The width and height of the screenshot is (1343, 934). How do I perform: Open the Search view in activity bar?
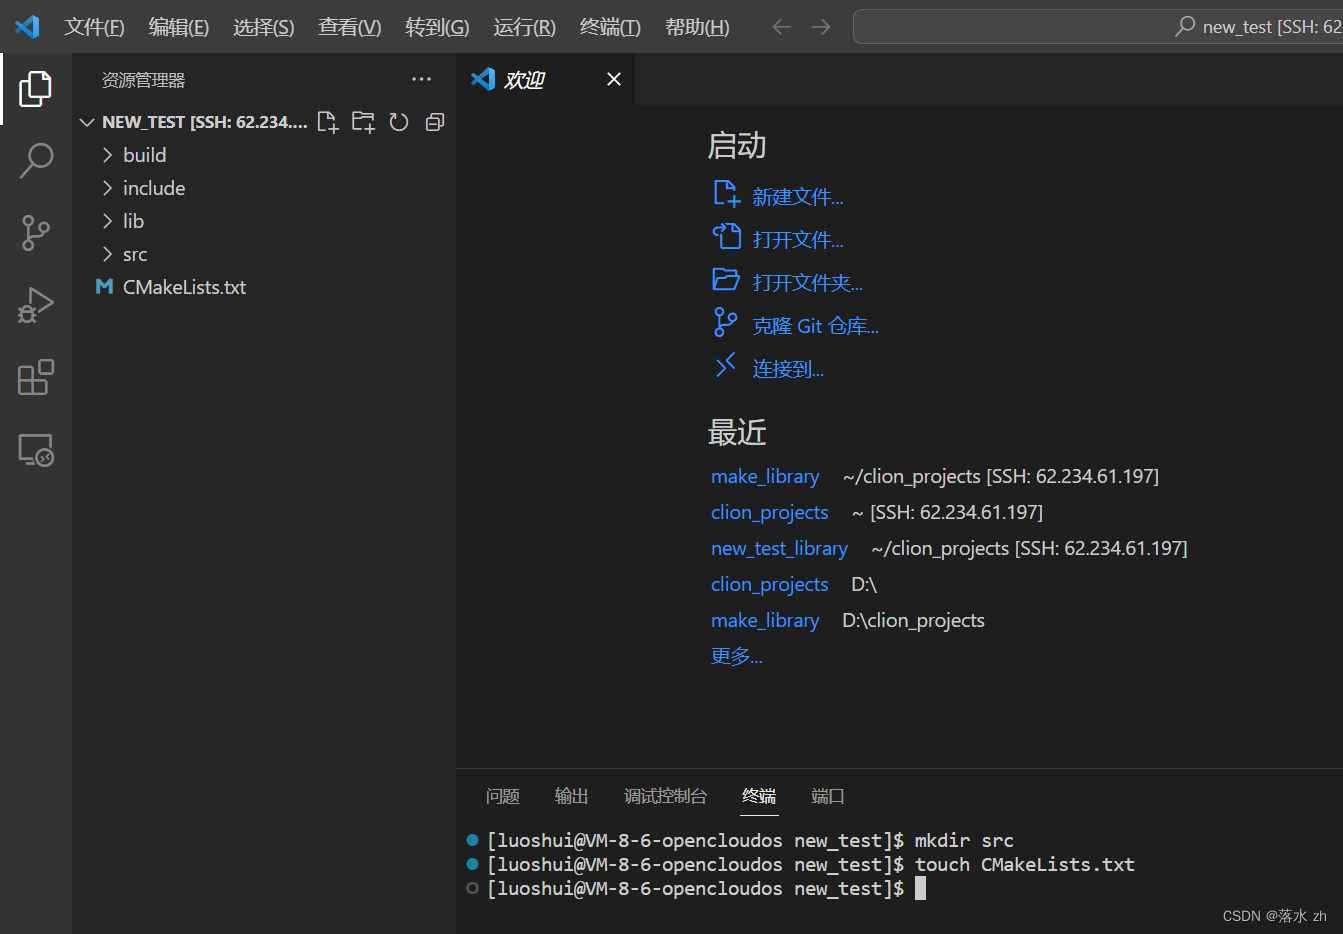pos(36,160)
